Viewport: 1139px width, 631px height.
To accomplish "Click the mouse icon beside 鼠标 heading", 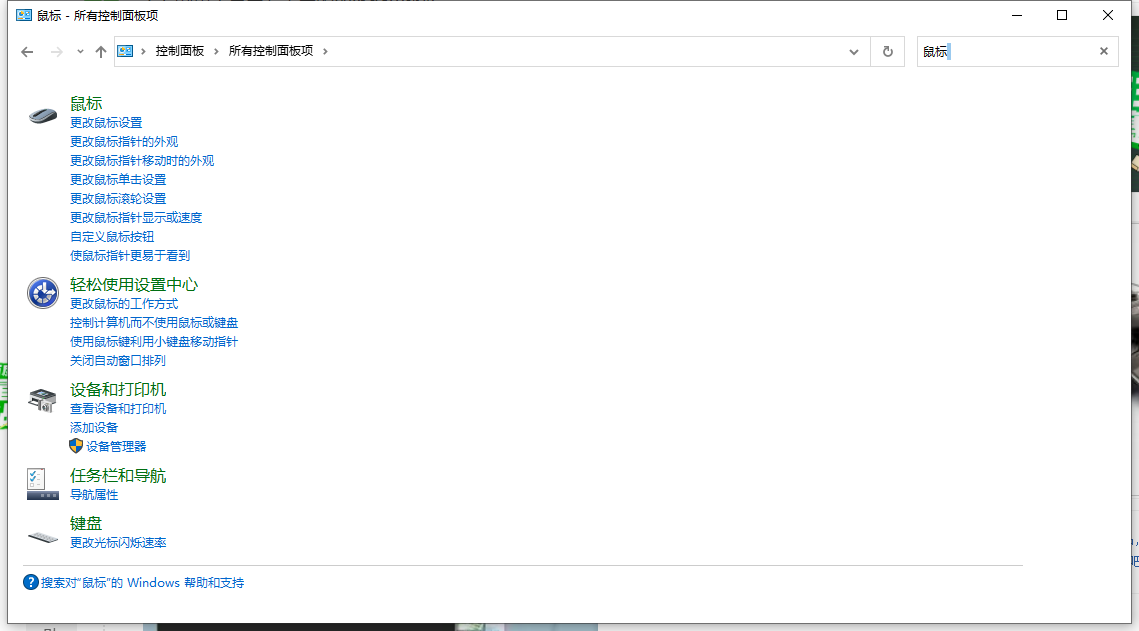I will click(43, 114).
